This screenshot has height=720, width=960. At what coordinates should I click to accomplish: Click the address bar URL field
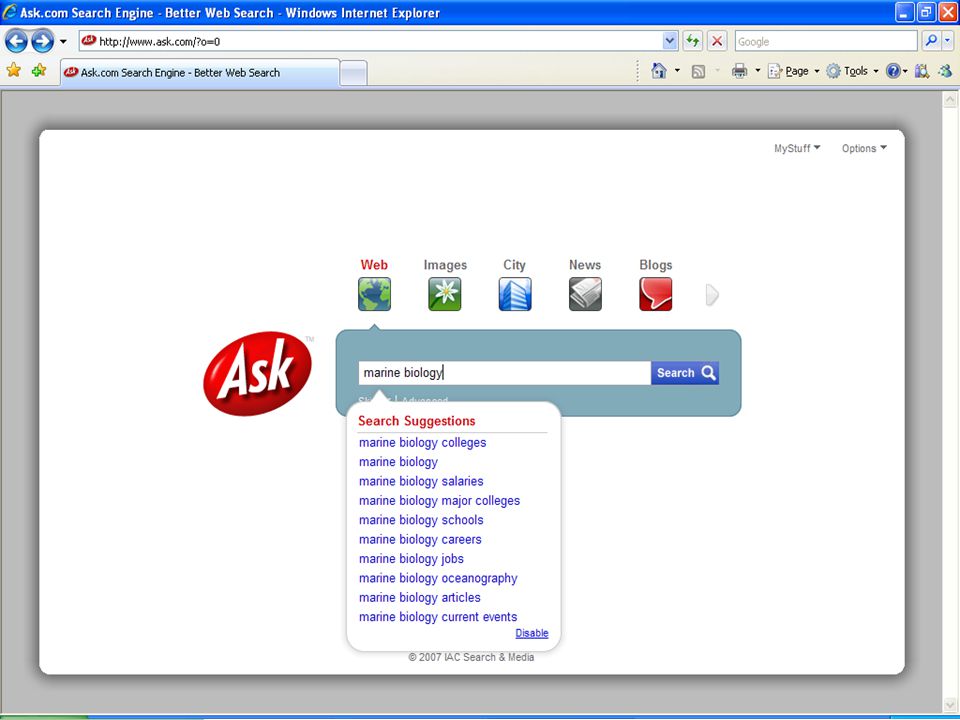coord(370,42)
